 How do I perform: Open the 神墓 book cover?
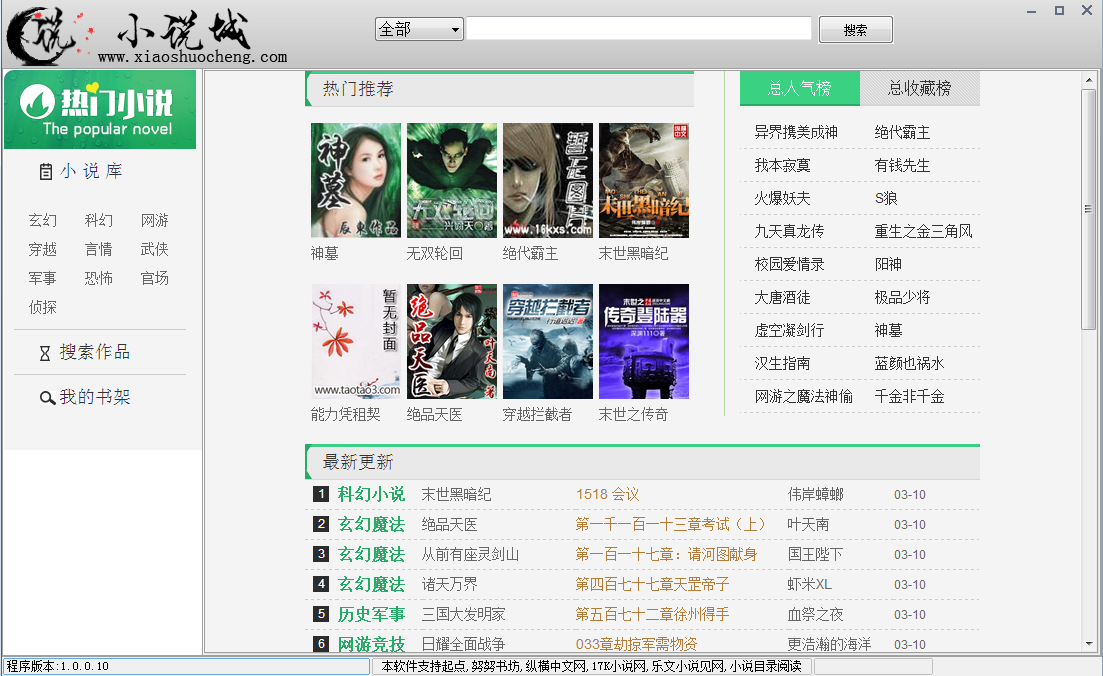355,180
